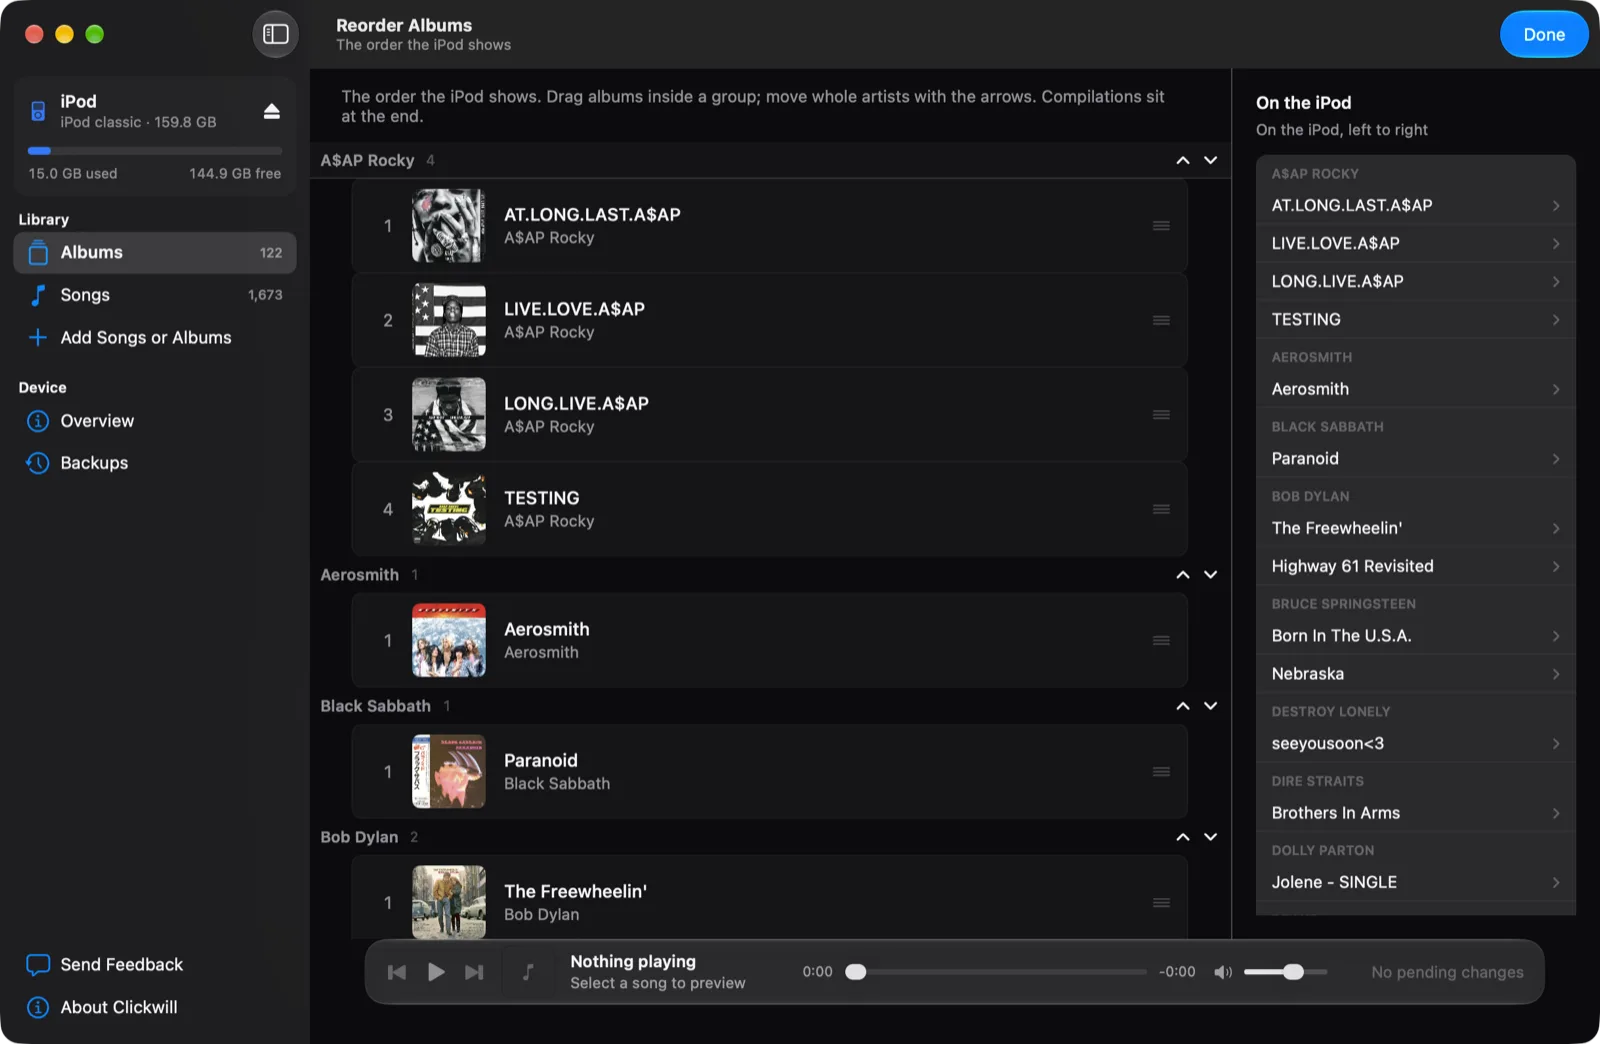Mute volume via speaker icon
The image size is (1600, 1044).
pos(1222,972)
